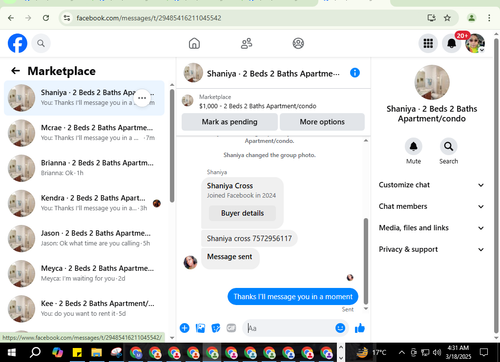Open the Windows Start button

click(12, 352)
